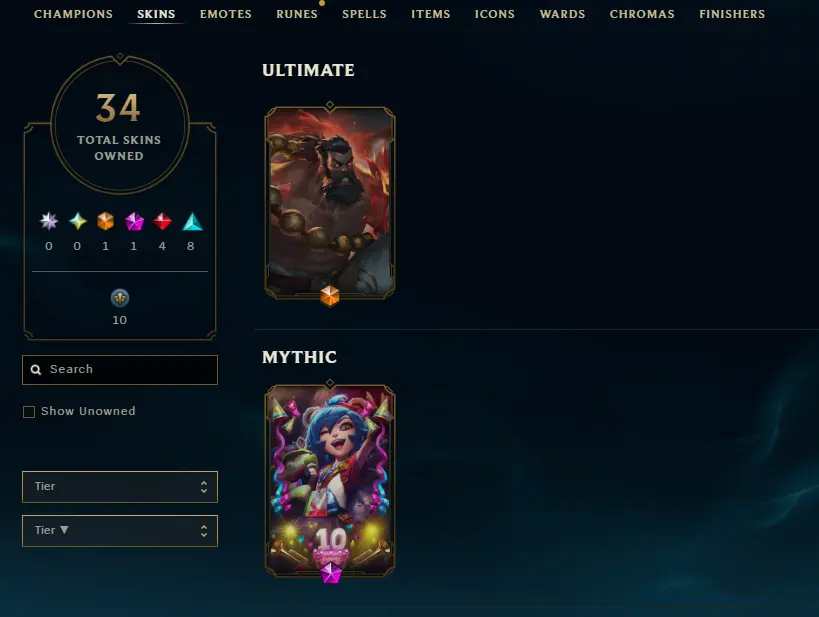Screen dimensions: 819x617
Task: Open the Finishers tab
Action: click(732, 14)
